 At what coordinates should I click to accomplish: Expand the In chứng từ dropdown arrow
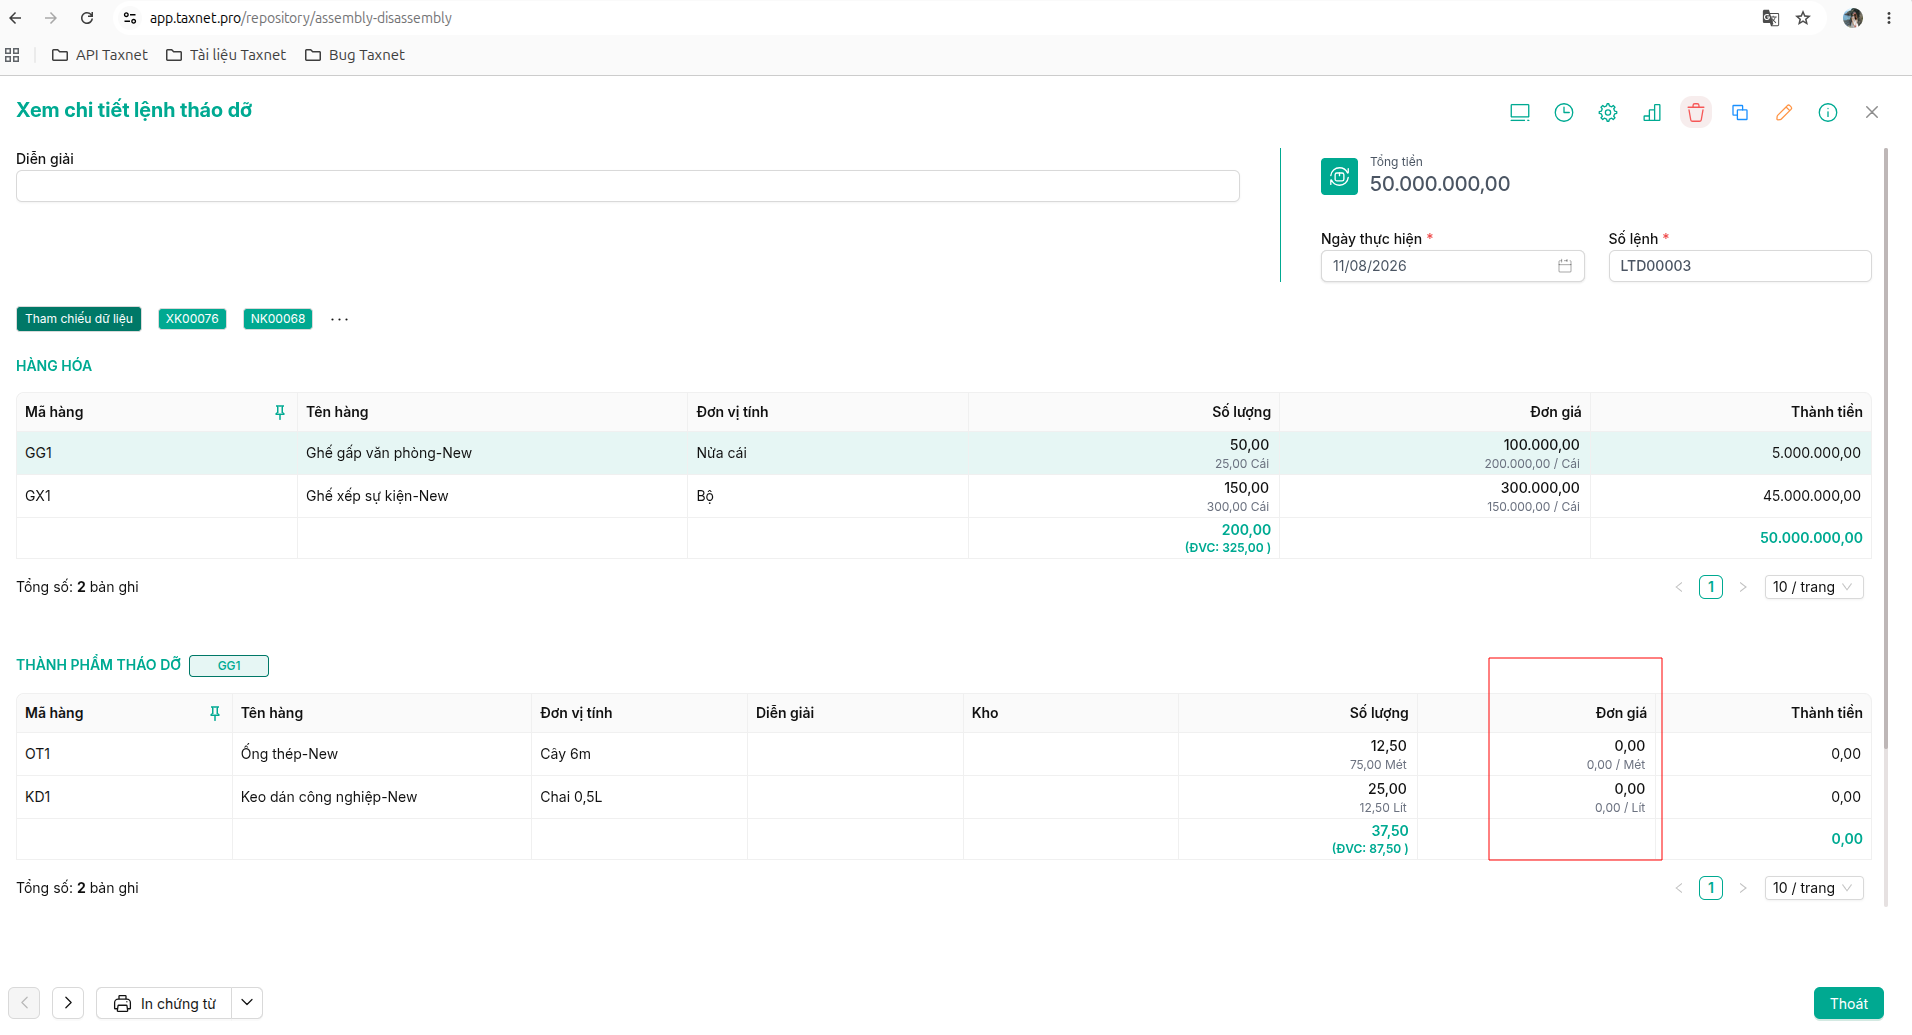247,1003
